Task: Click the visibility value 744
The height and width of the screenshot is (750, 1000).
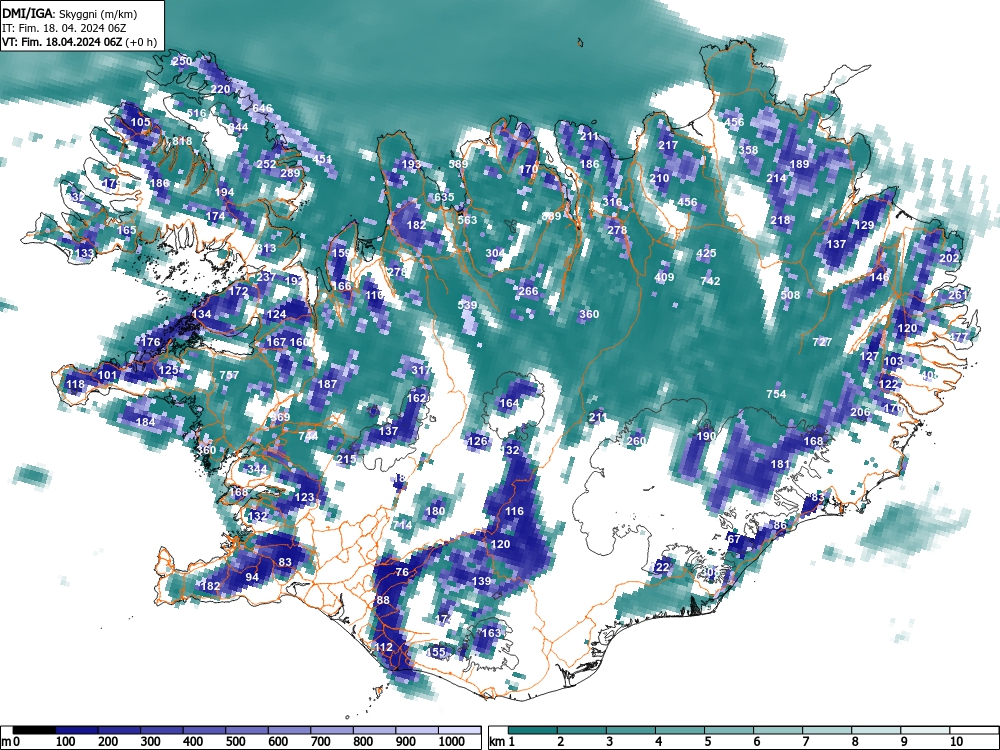Action: pos(308,436)
